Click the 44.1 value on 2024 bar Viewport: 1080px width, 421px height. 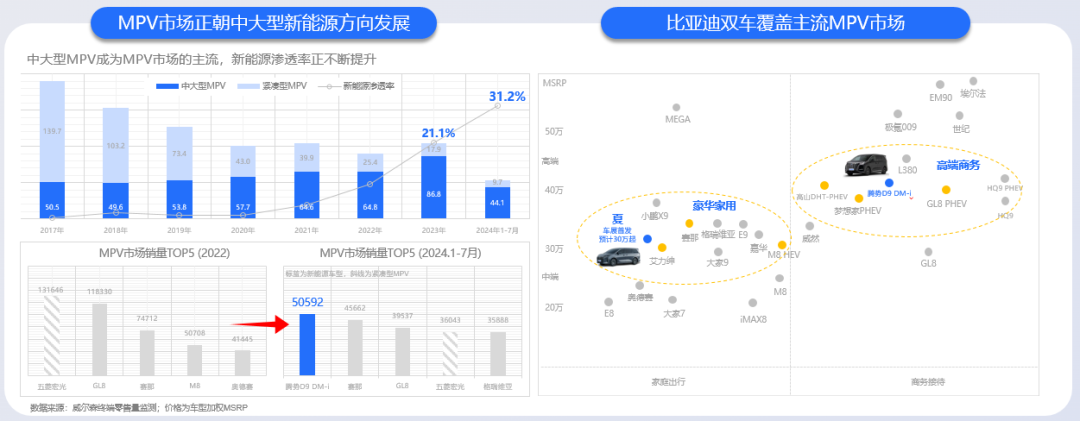[x=497, y=203]
